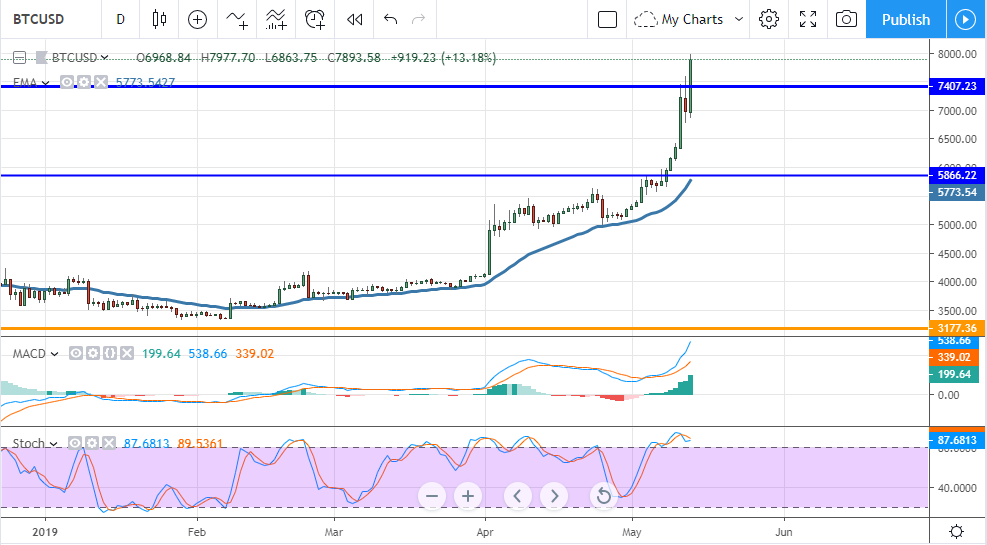Image resolution: width=987 pixels, height=545 pixels.
Task: Enter fullscreen mode
Action: pos(808,20)
